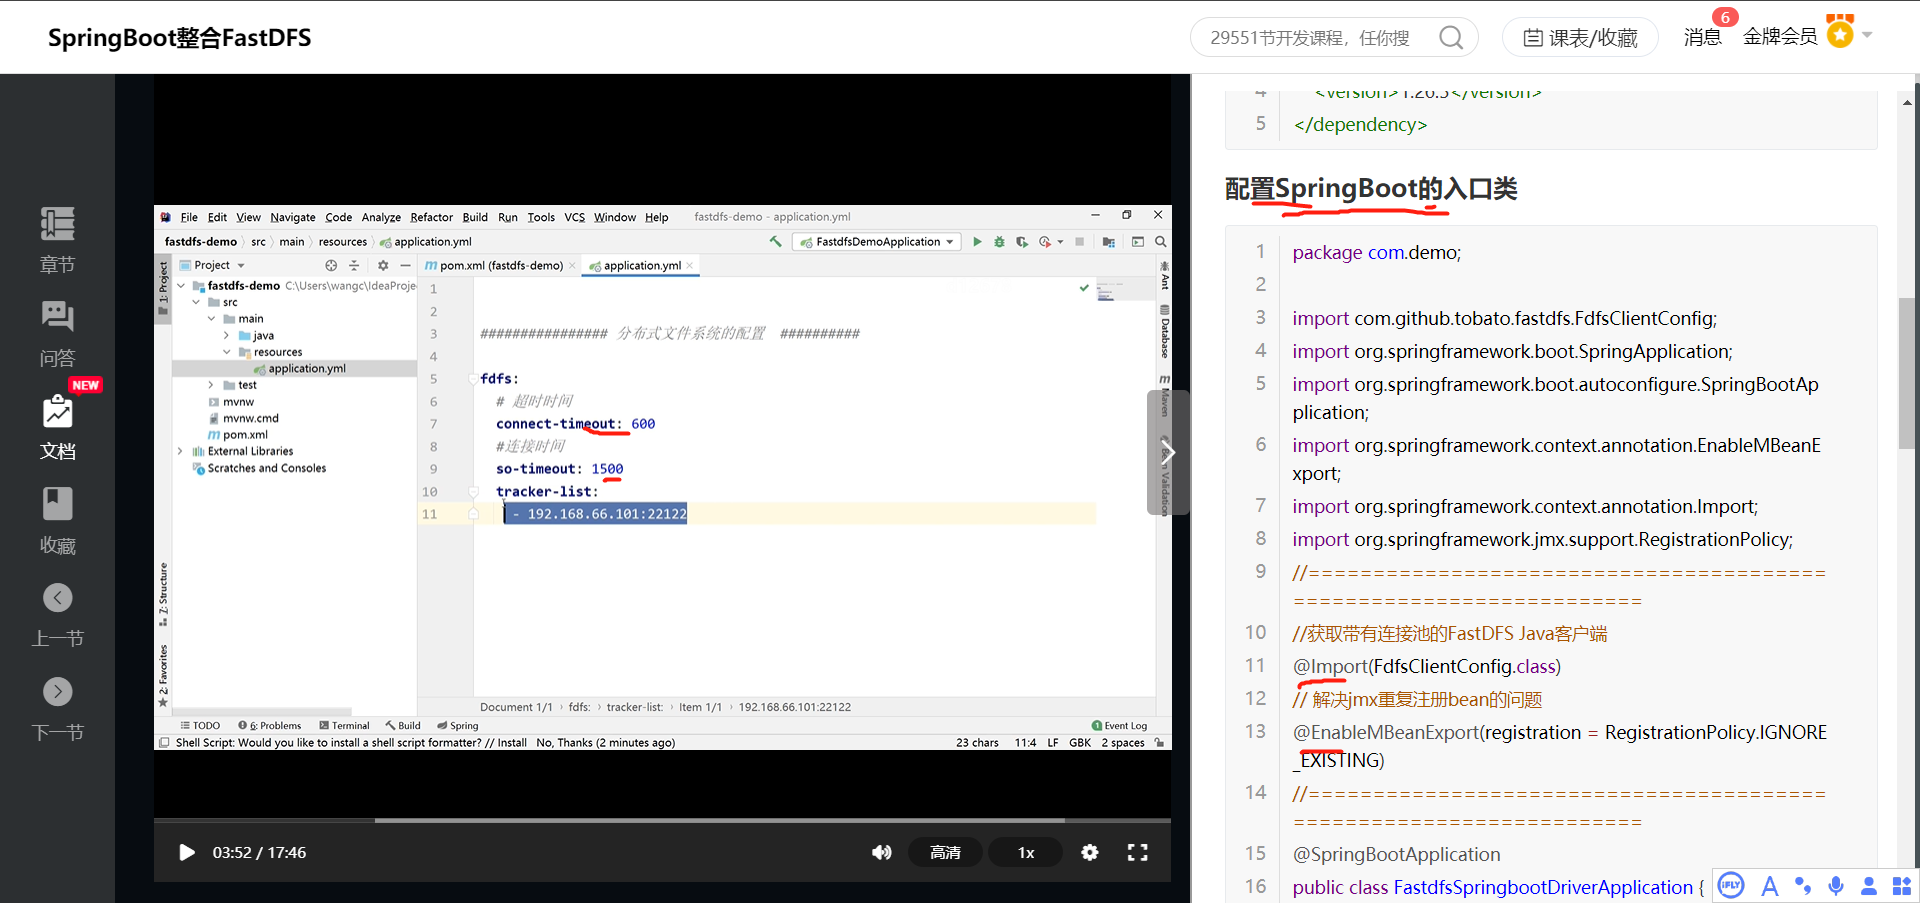
Task: Switch iFLY input language with the A icon
Action: 1770,886
